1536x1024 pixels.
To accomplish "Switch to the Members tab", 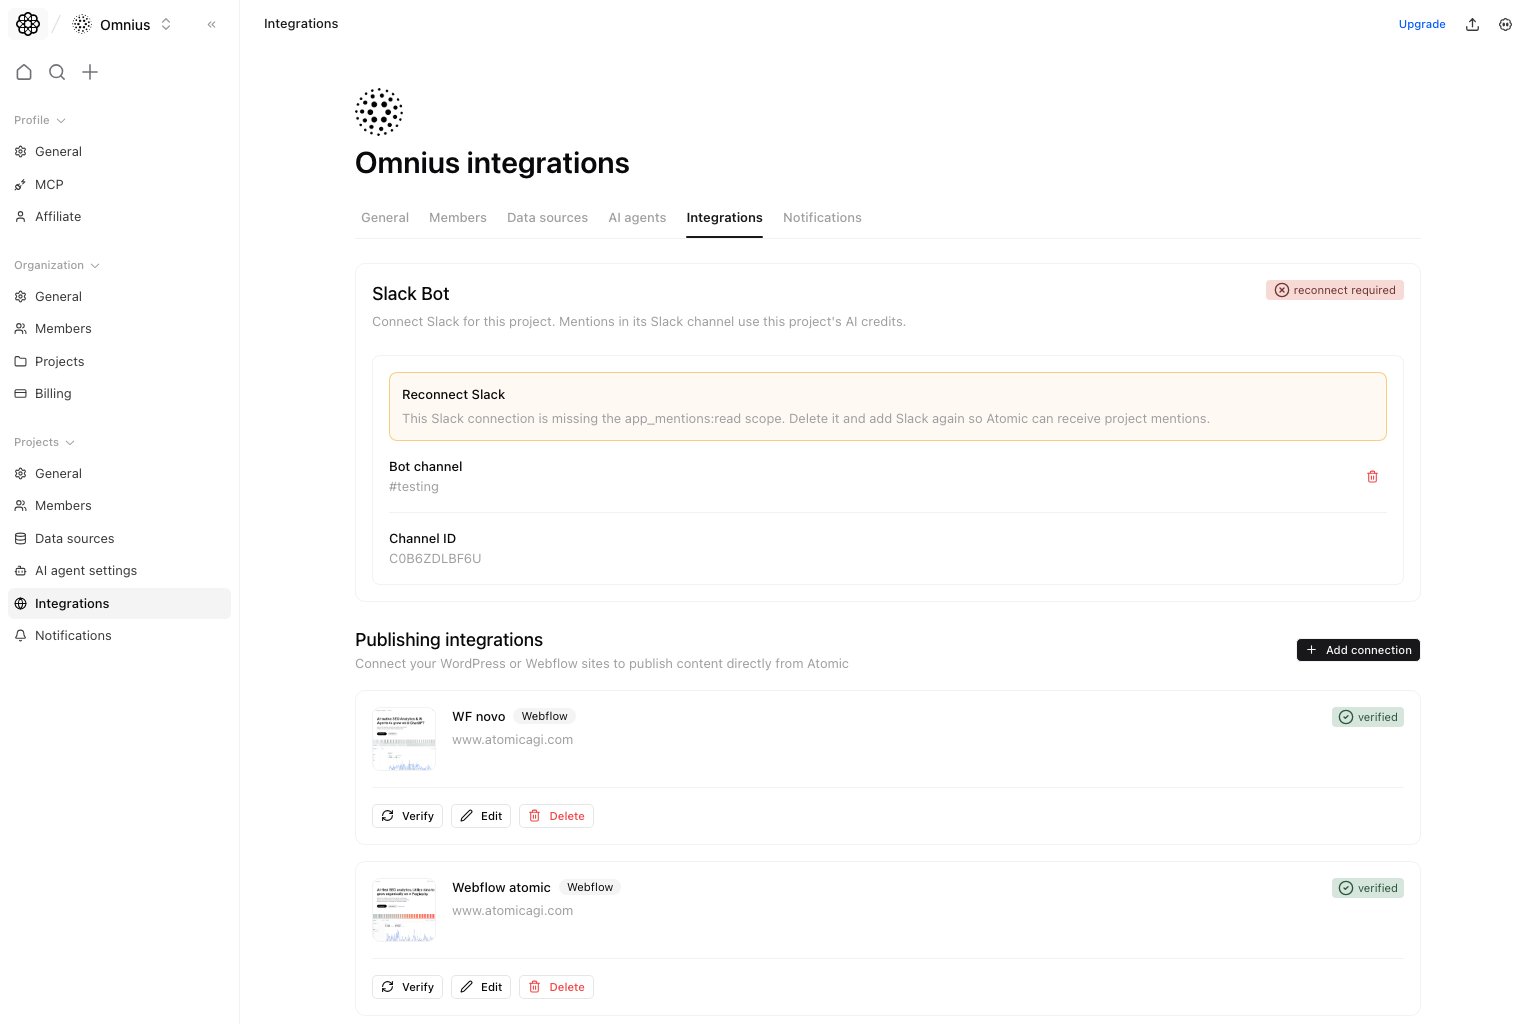I will click(458, 218).
